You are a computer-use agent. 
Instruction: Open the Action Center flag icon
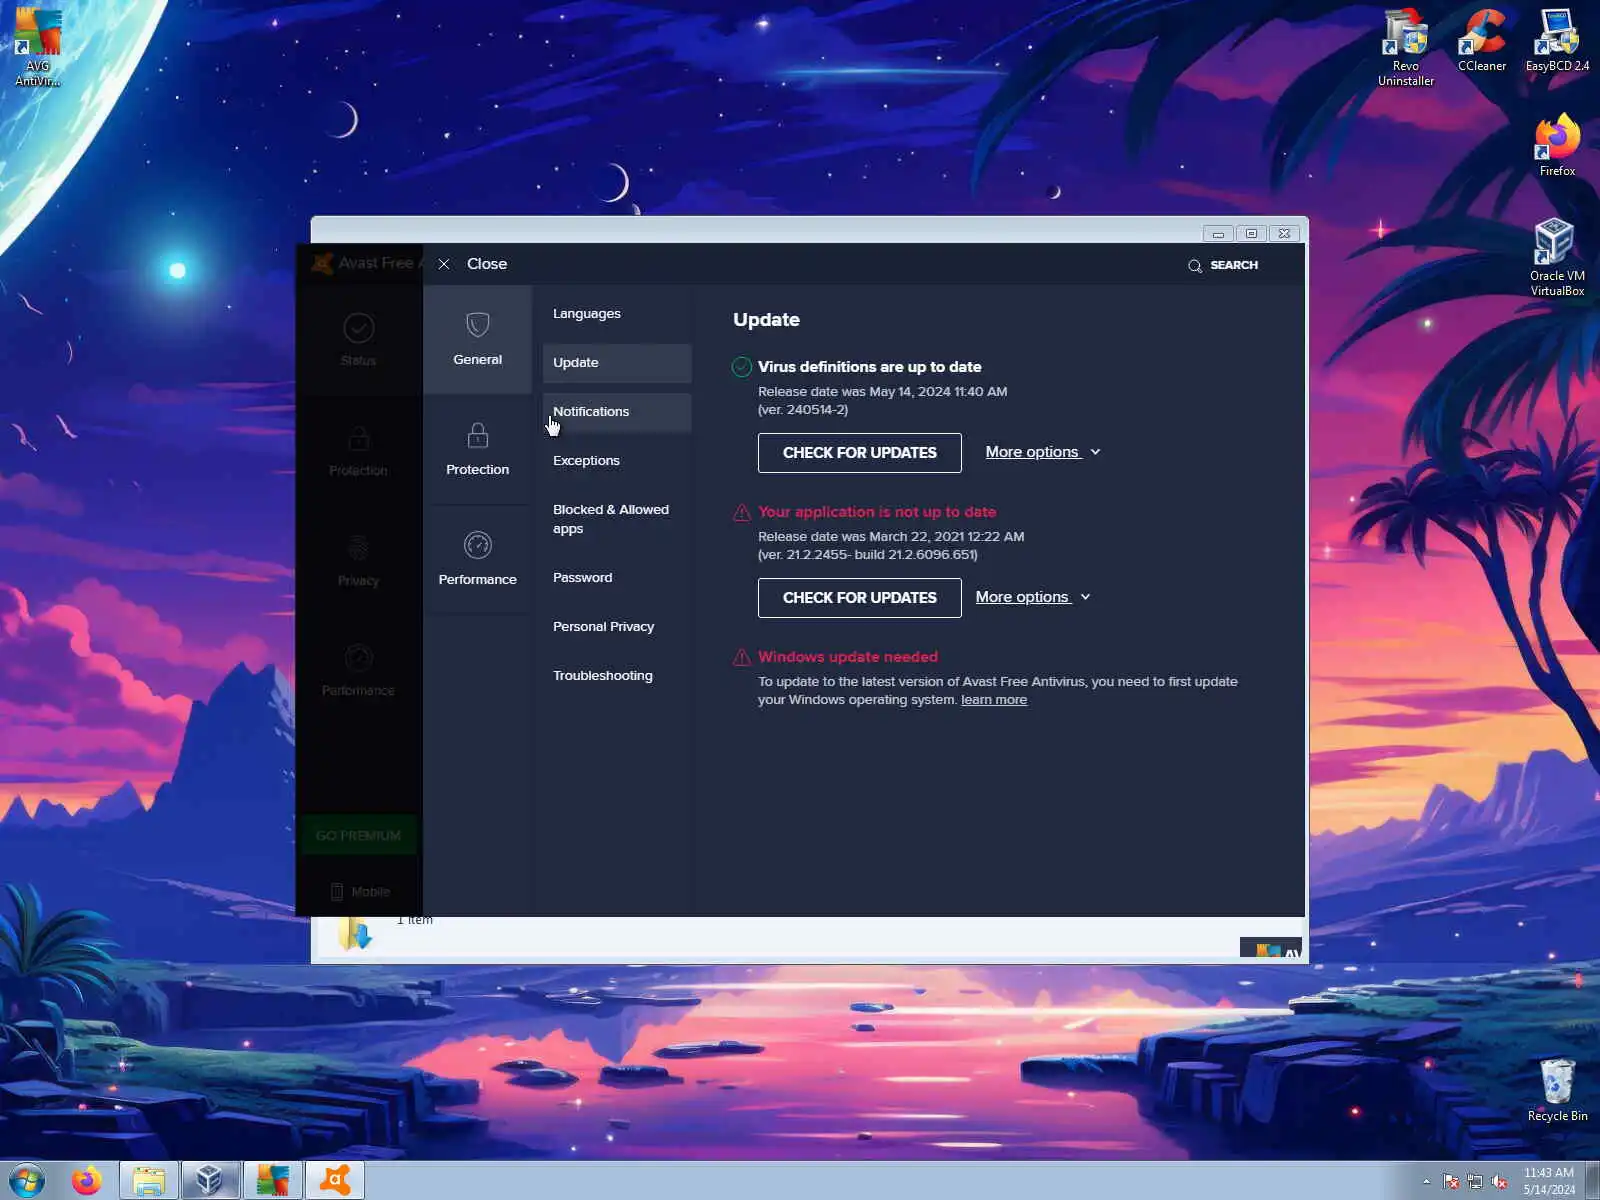click(x=1451, y=1182)
